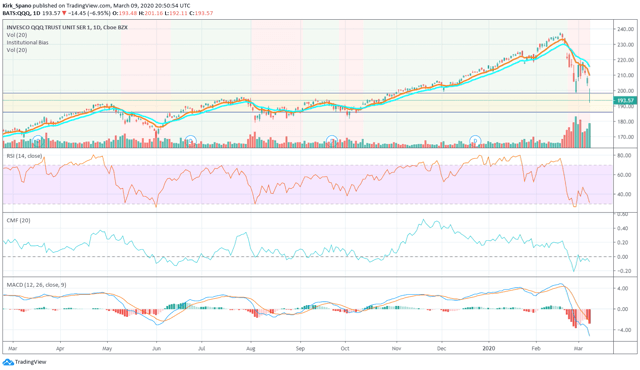Image resolution: width=640 pixels, height=370 pixels.
Task: Select the Institutional Bias indicator label
Action: tap(27, 42)
